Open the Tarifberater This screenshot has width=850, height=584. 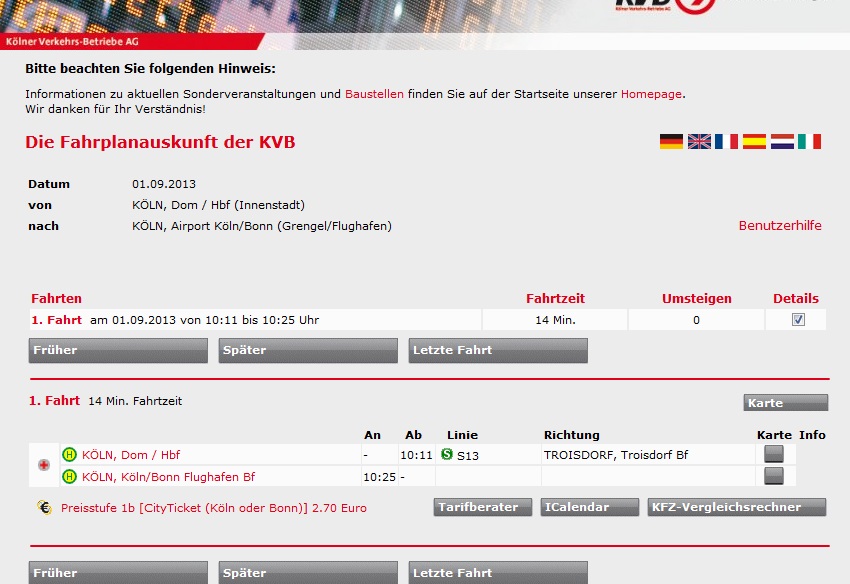pos(483,507)
